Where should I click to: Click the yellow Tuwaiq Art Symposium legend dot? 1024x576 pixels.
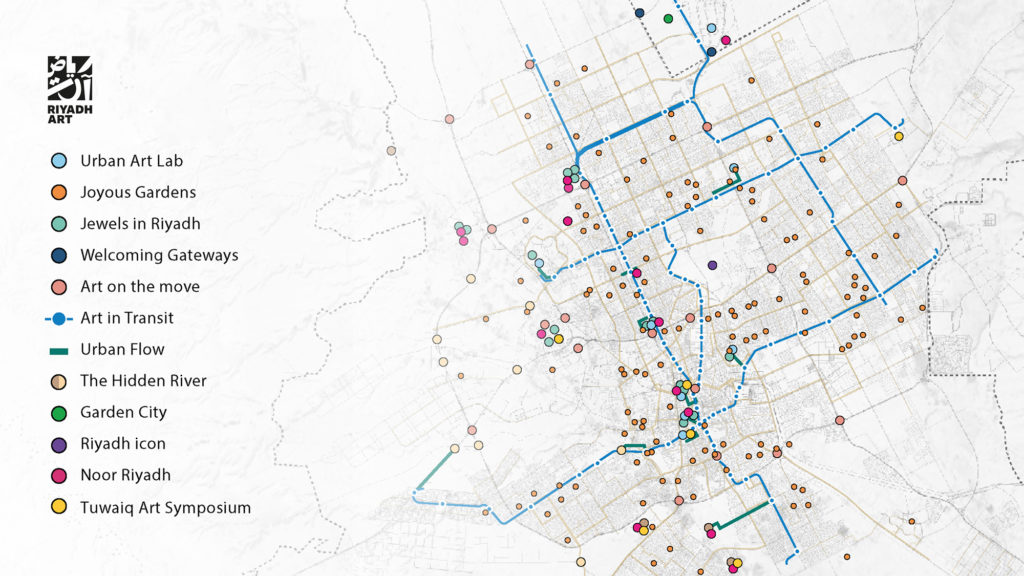coord(59,507)
